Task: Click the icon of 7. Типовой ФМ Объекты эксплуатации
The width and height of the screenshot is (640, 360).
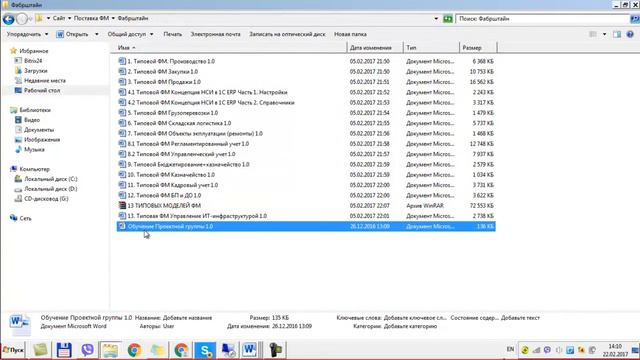Action: (x=122, y=133)
